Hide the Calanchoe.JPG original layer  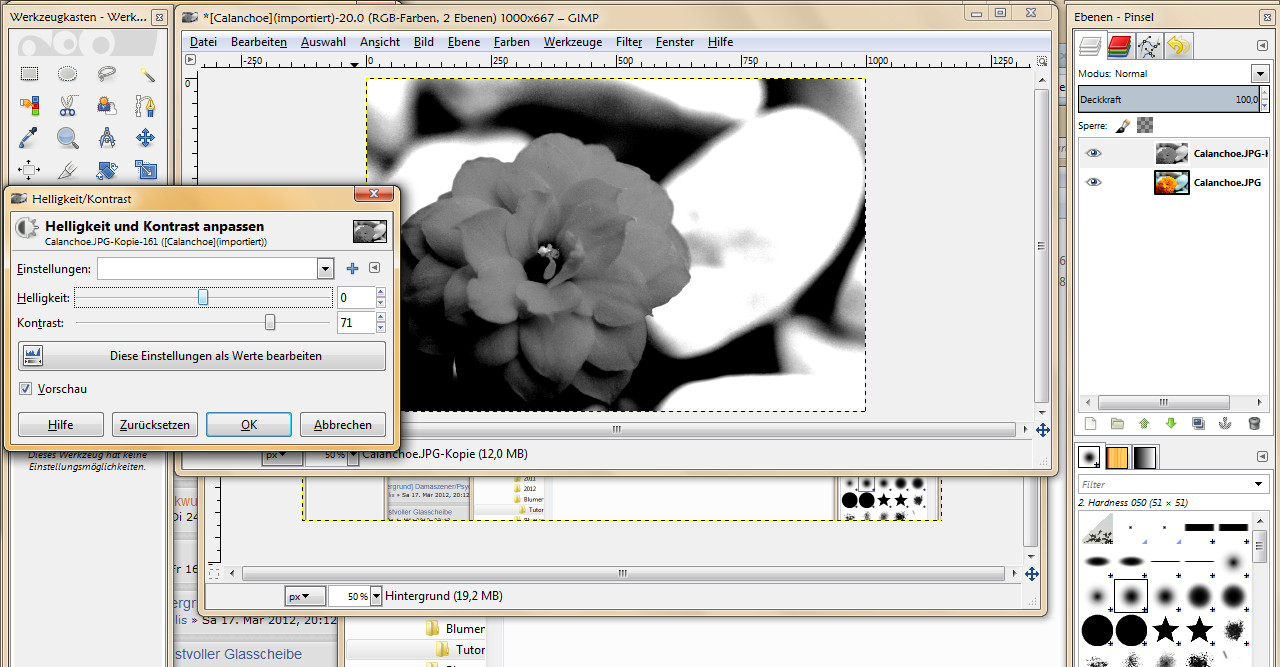[x=1094, y=182]
